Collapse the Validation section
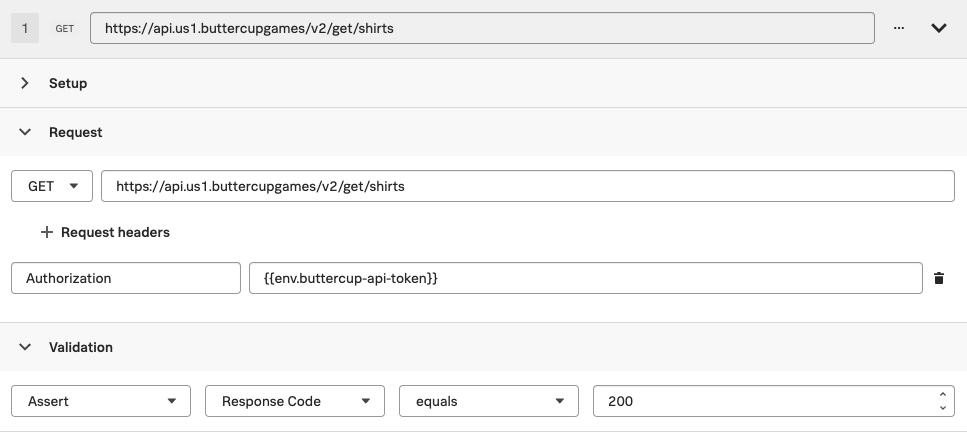 coord(25,346)
